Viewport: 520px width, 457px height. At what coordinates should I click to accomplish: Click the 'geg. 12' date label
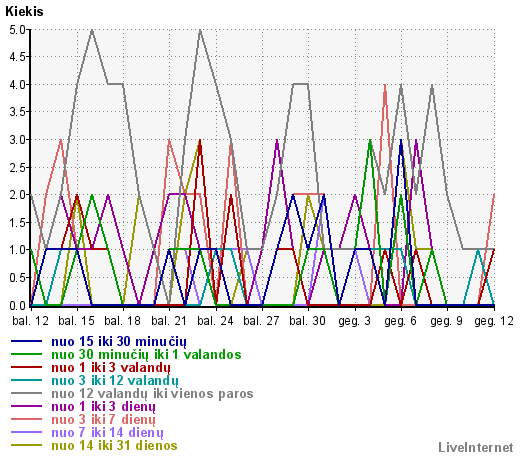click(494, 321)
